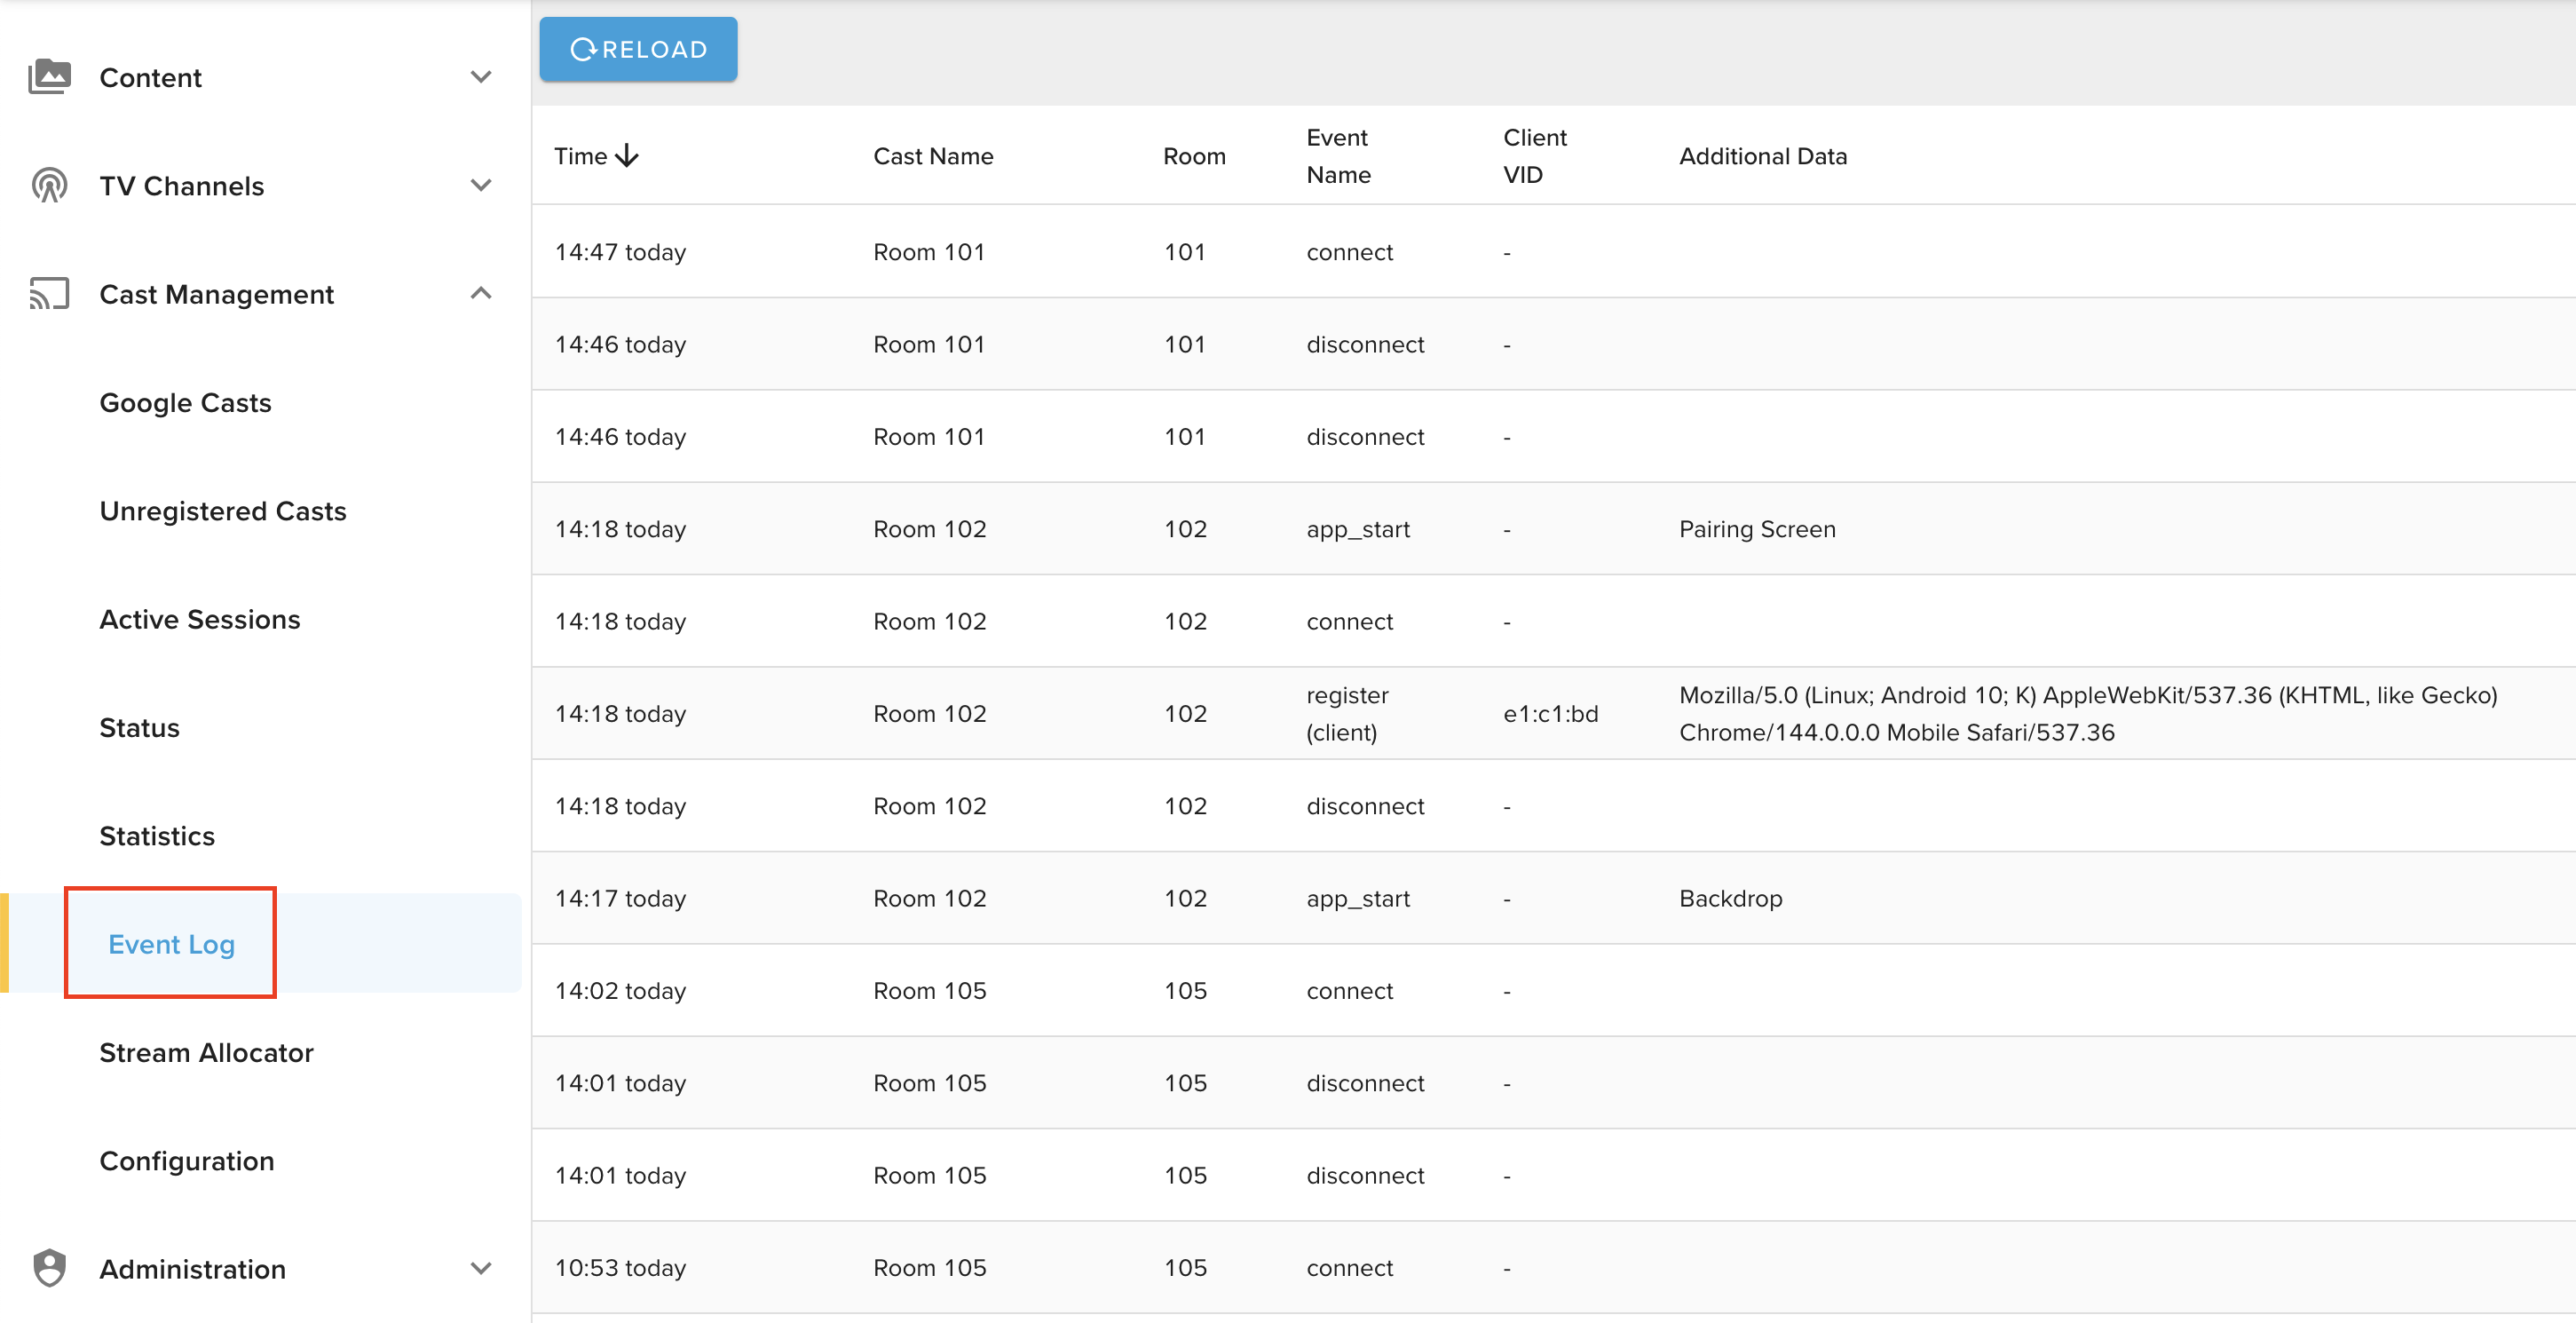Click the Content images icon in sidebar
The image size is (2576, 1323).
[x=49, y=77]
